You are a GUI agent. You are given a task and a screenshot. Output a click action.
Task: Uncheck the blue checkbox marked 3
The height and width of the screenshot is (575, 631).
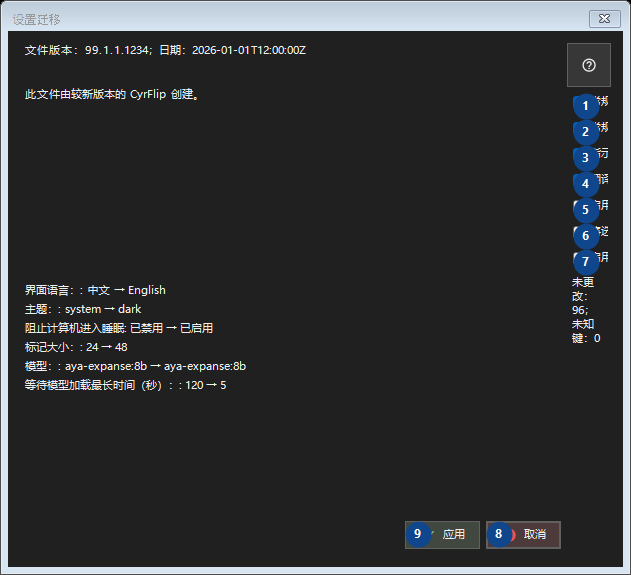click(579, 153)
